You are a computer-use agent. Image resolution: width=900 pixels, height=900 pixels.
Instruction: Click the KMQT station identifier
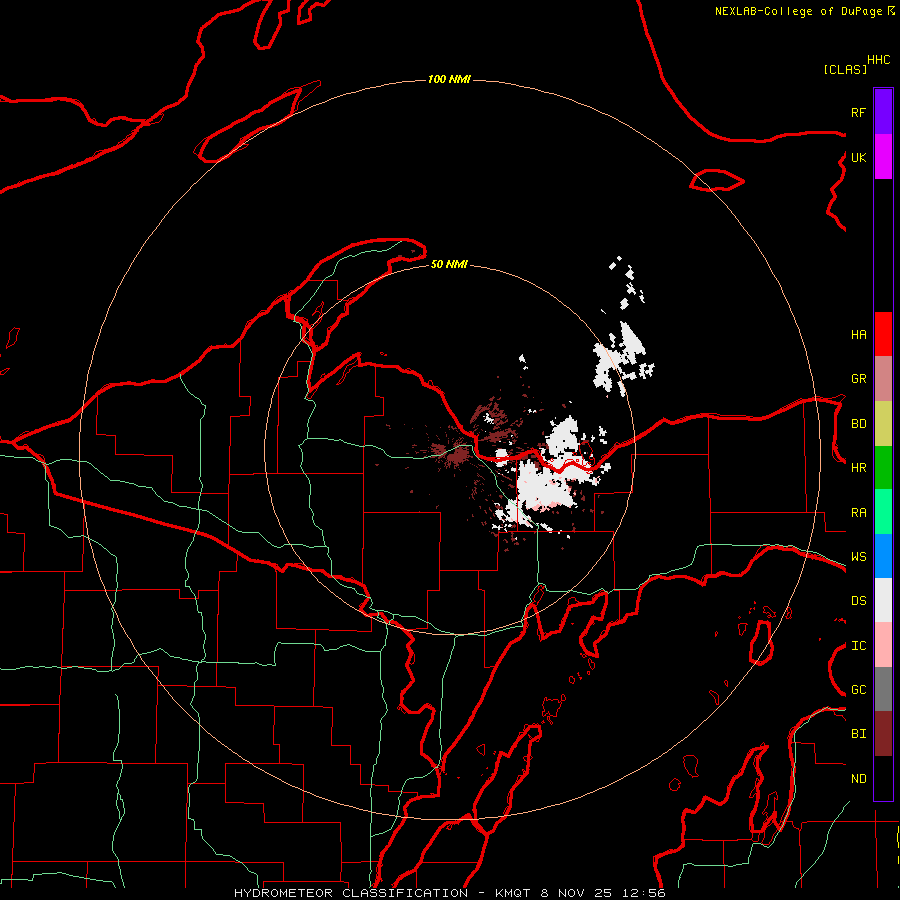(x=513, y=893)
